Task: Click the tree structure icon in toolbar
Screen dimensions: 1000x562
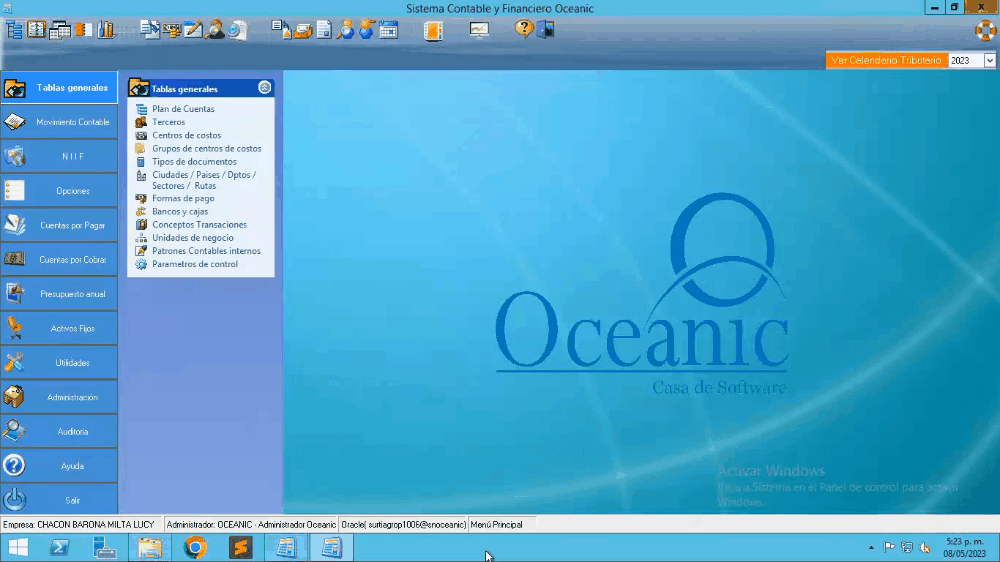Action: click(x=14, y=30)
